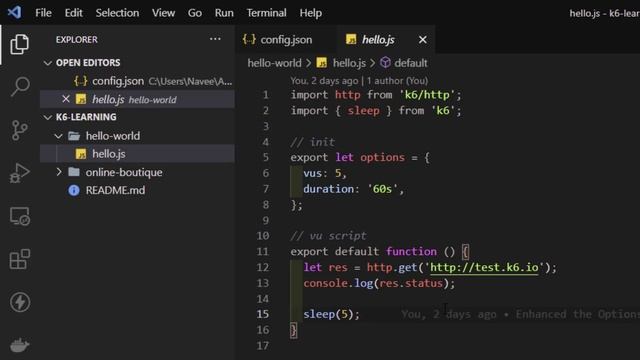Click the default symbol icon in breadcrumb
640x360 pixels.
click(385, 62)
